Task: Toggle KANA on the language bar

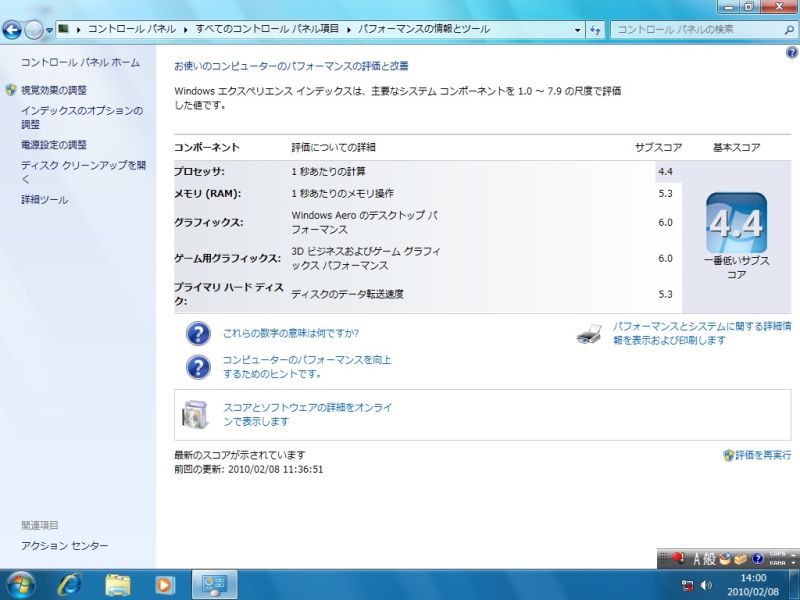Action: [x=777, y=563]
